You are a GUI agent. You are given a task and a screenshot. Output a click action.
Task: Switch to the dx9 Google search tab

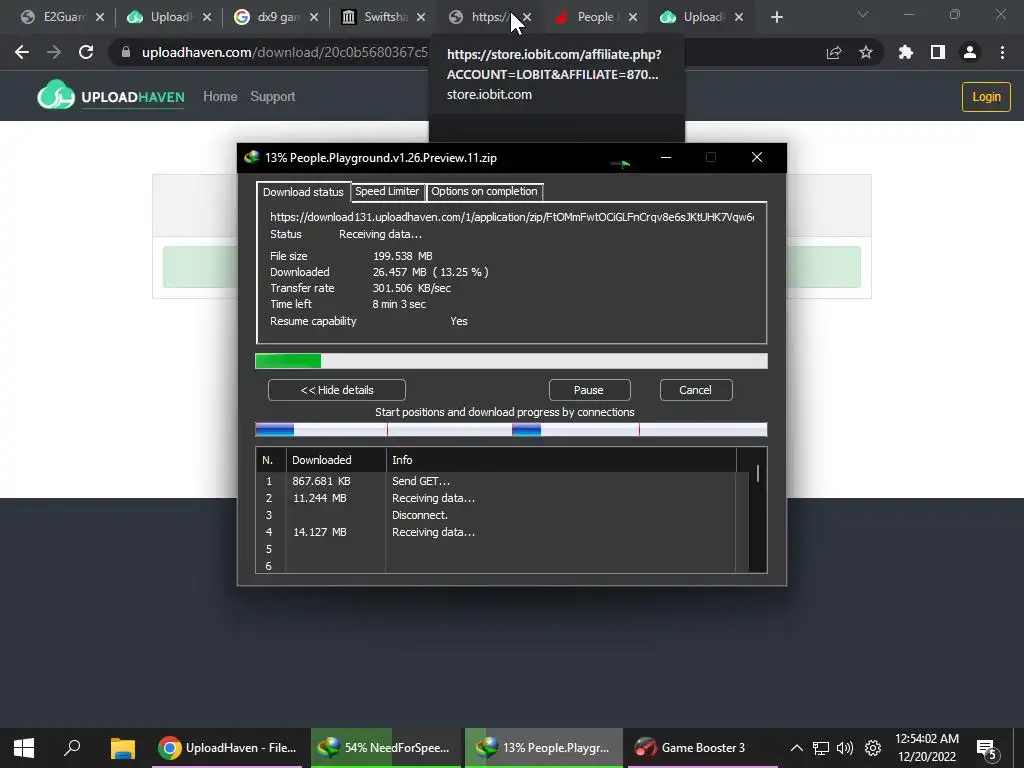tap(268, 18)
